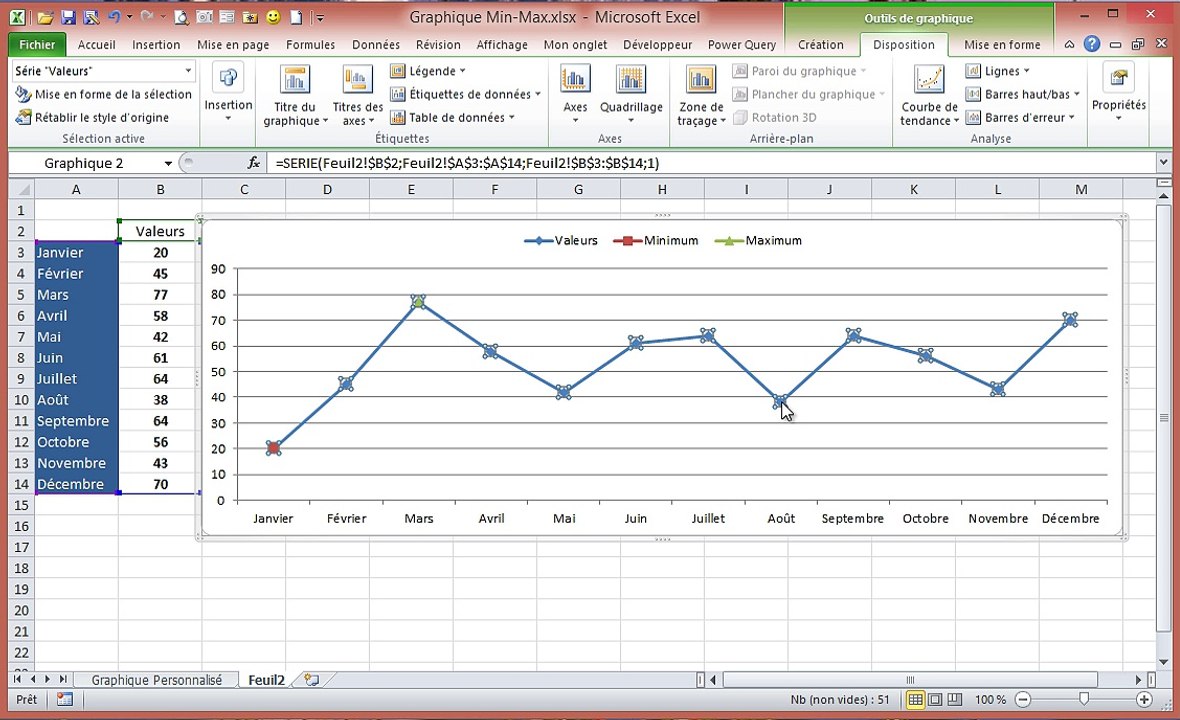
Task: Click the fx insert function icon
Action: pos(254,163)
